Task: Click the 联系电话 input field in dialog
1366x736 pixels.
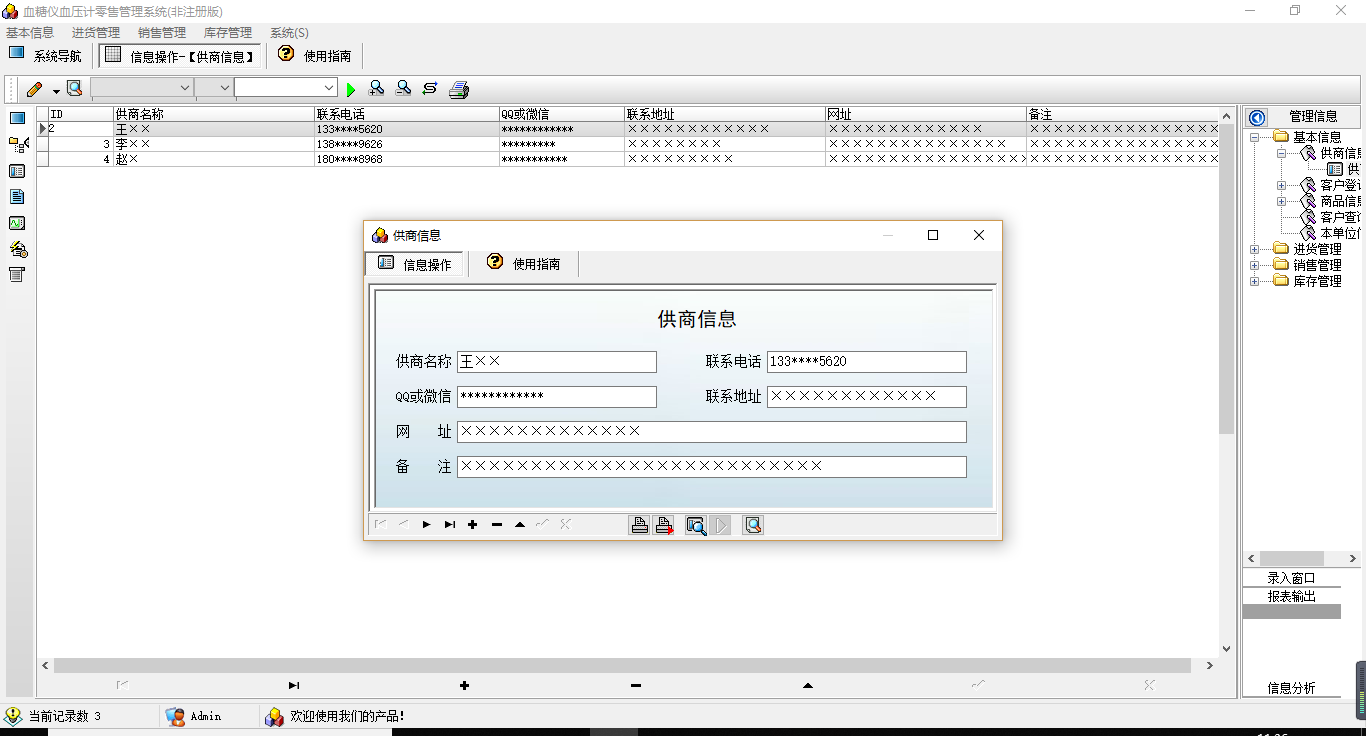Action: (867, 362)
